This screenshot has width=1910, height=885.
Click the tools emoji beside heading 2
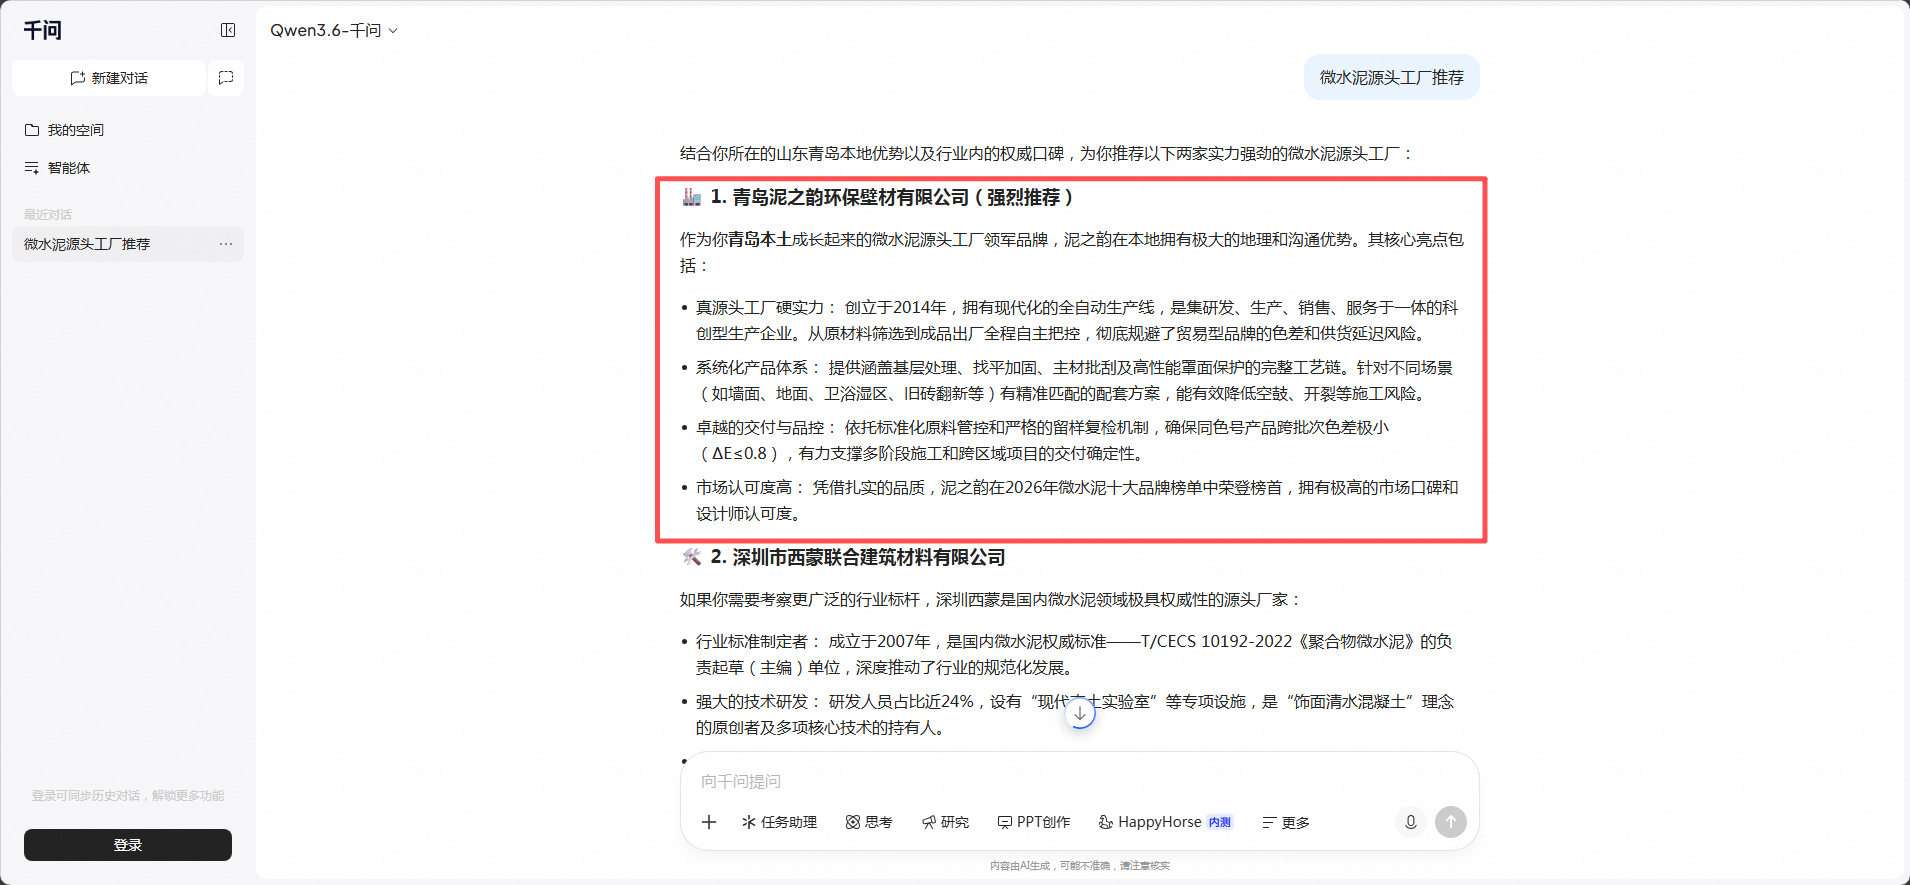(x=692, y=557)
